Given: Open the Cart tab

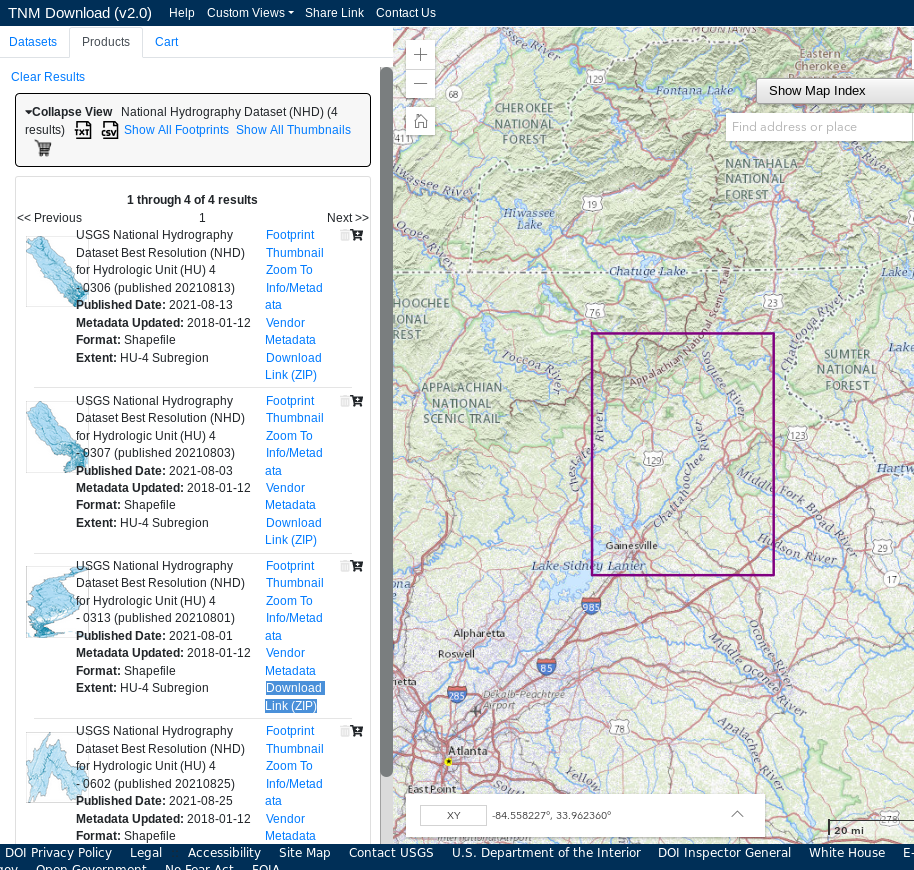Looking at the screenshot, I should 166,42.
